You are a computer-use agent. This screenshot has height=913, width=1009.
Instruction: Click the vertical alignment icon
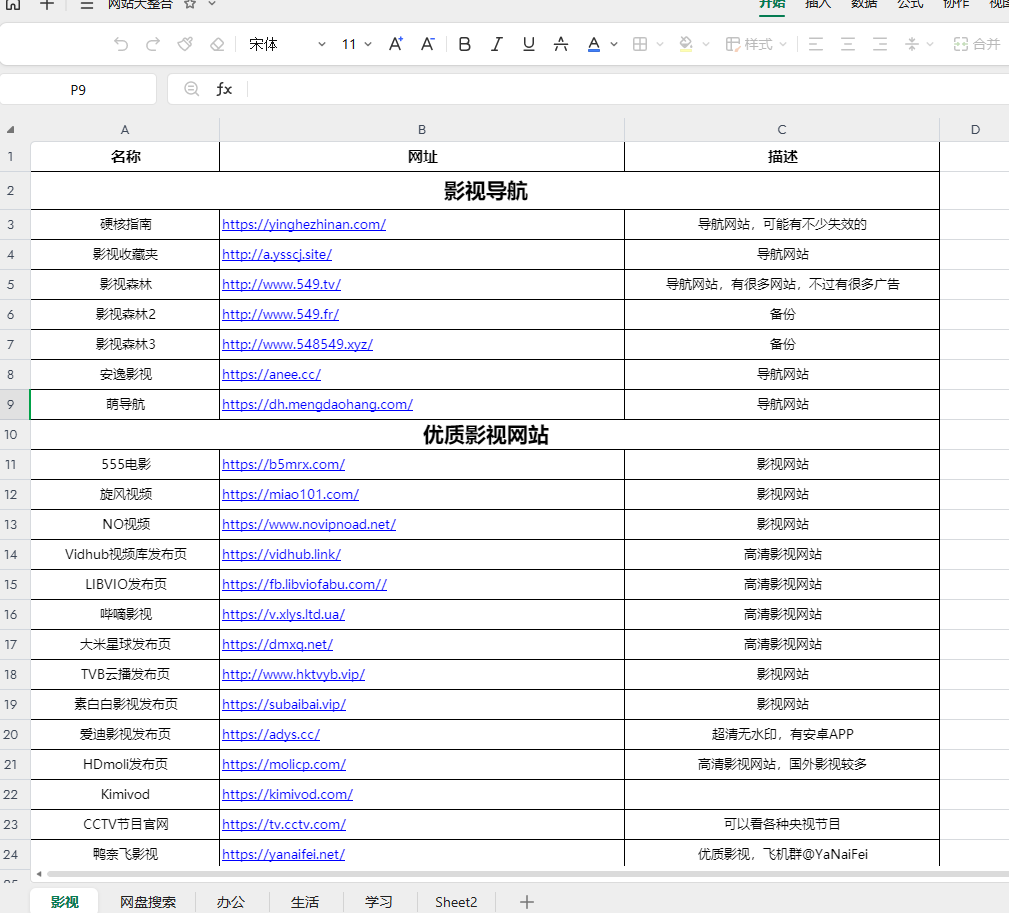(912, 44)
